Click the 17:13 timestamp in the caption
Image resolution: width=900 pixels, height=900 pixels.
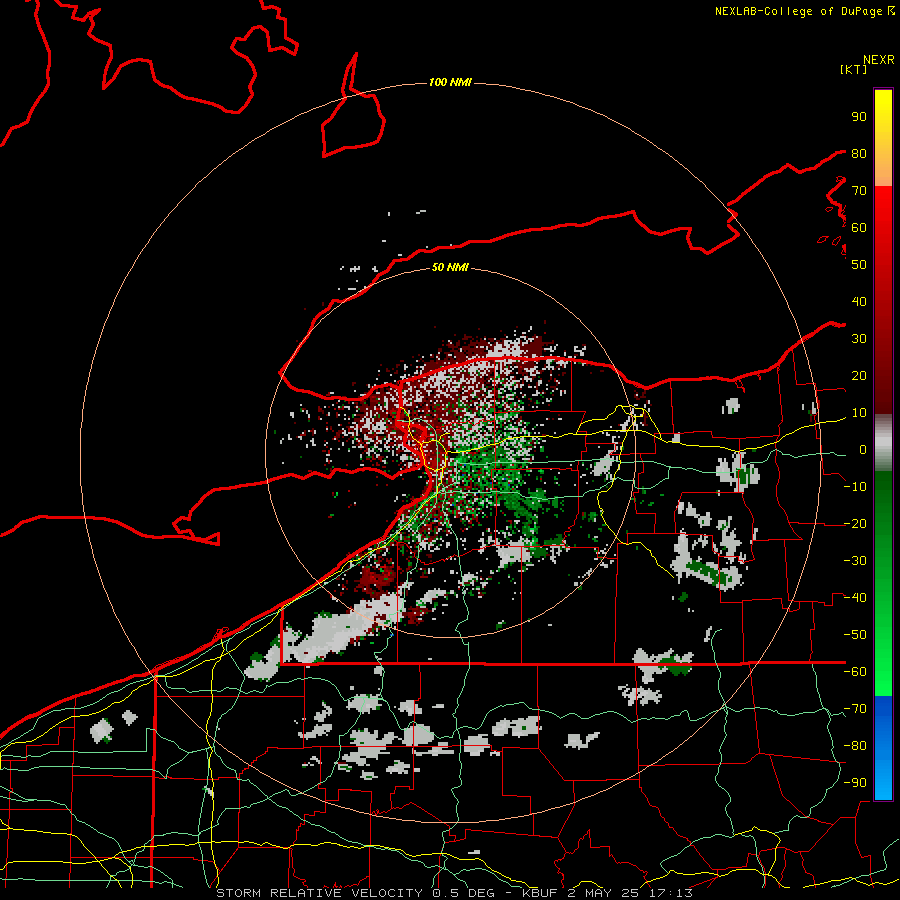[669, 893]
